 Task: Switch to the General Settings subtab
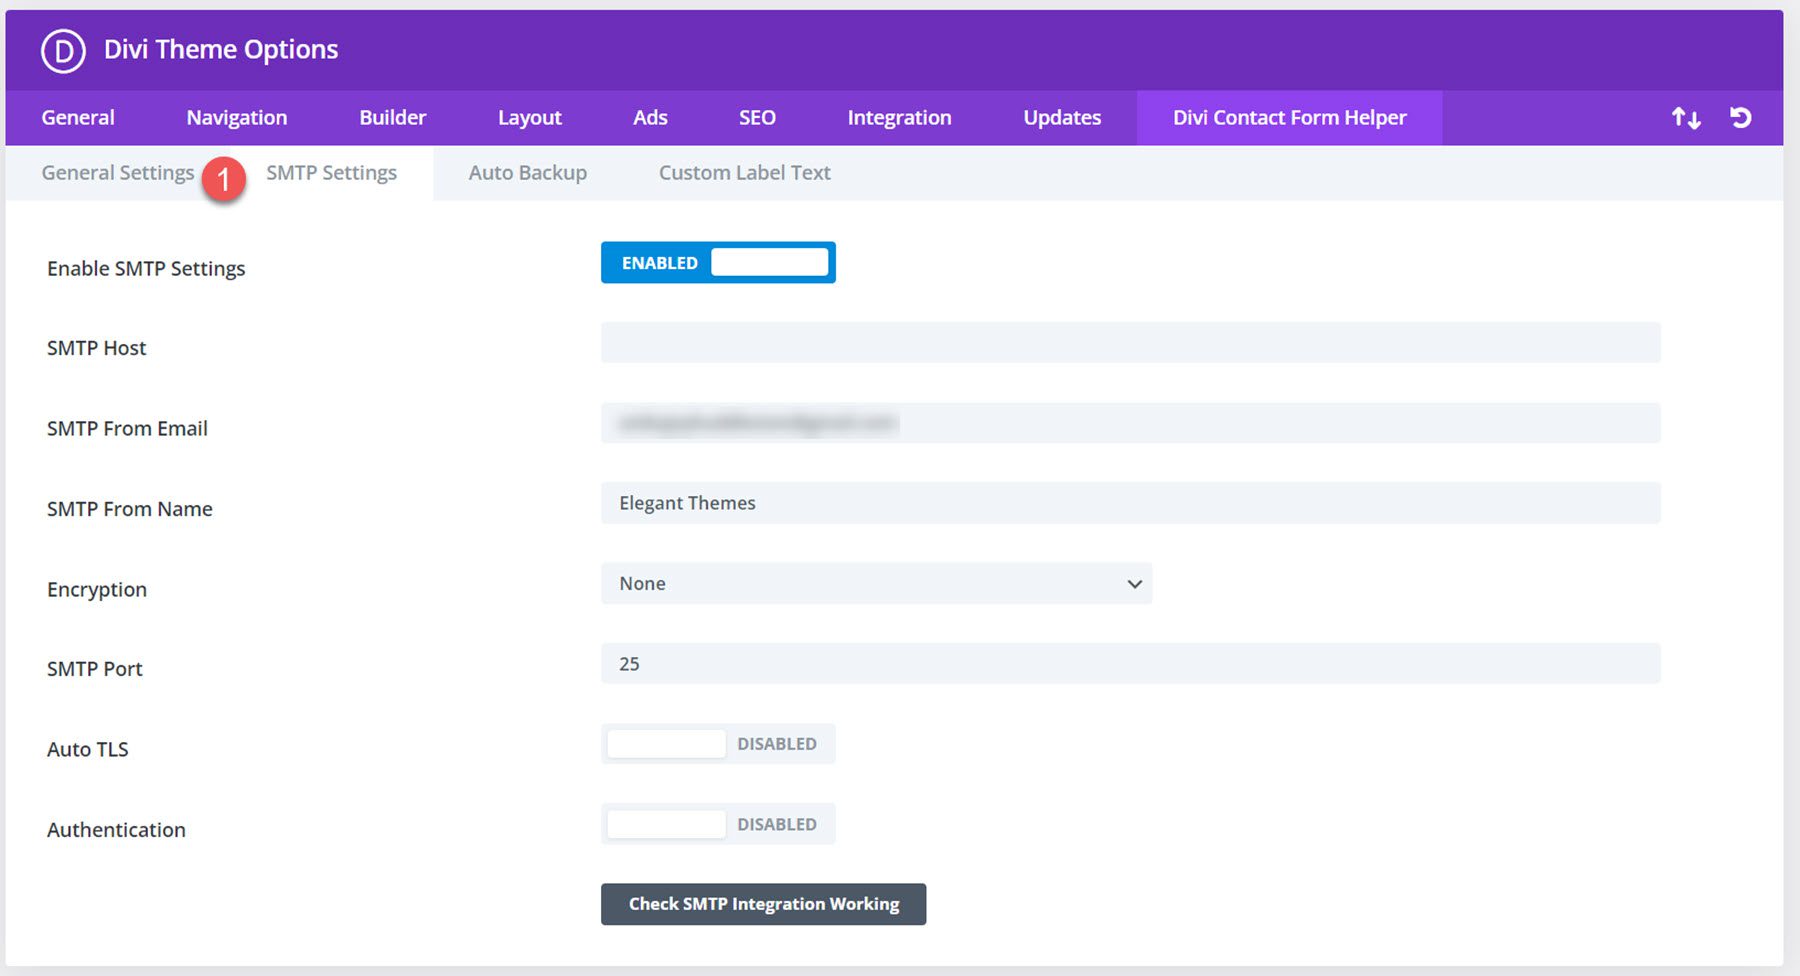pyautogui.click(x=117, y=172)
